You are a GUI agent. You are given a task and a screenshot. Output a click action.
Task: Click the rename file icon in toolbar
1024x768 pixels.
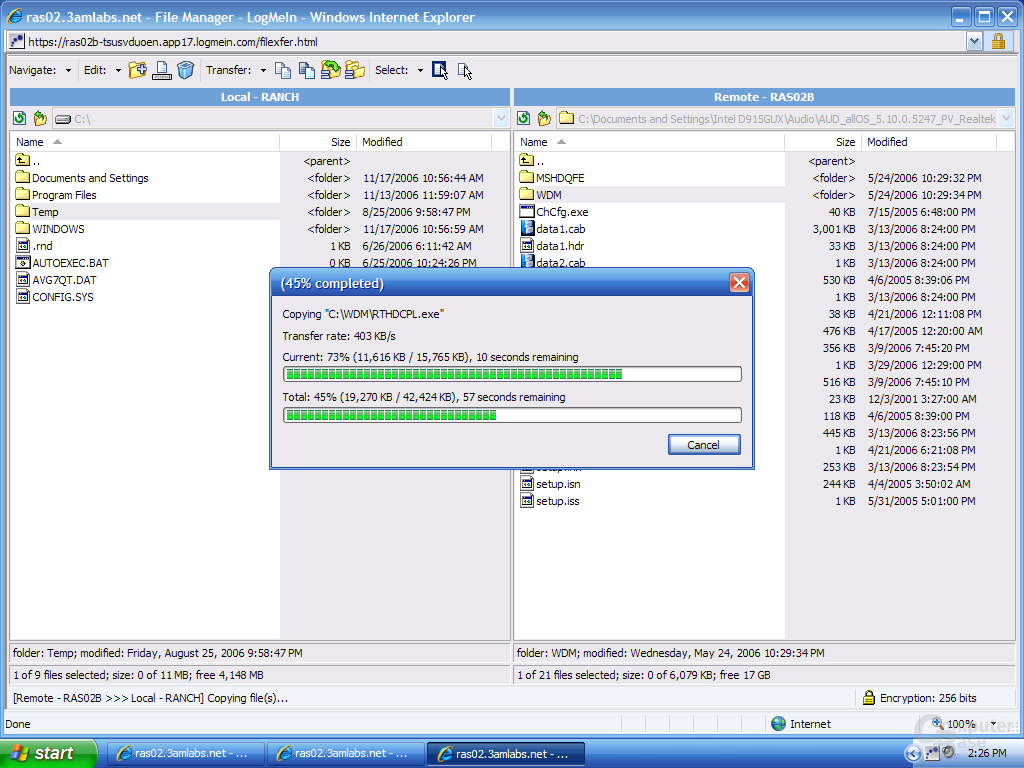click(162, 70)
